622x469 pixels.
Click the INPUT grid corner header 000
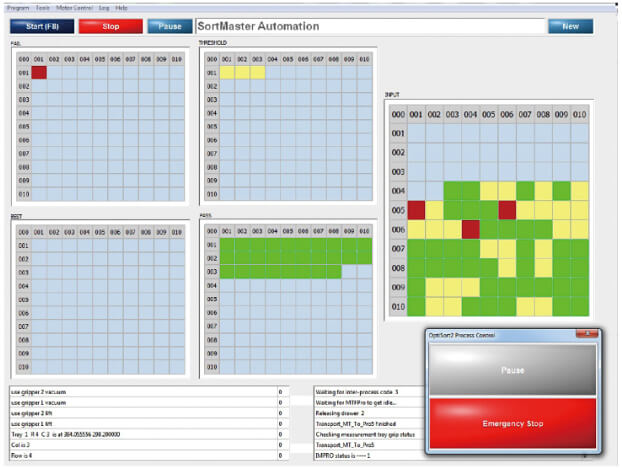[398, 114]
